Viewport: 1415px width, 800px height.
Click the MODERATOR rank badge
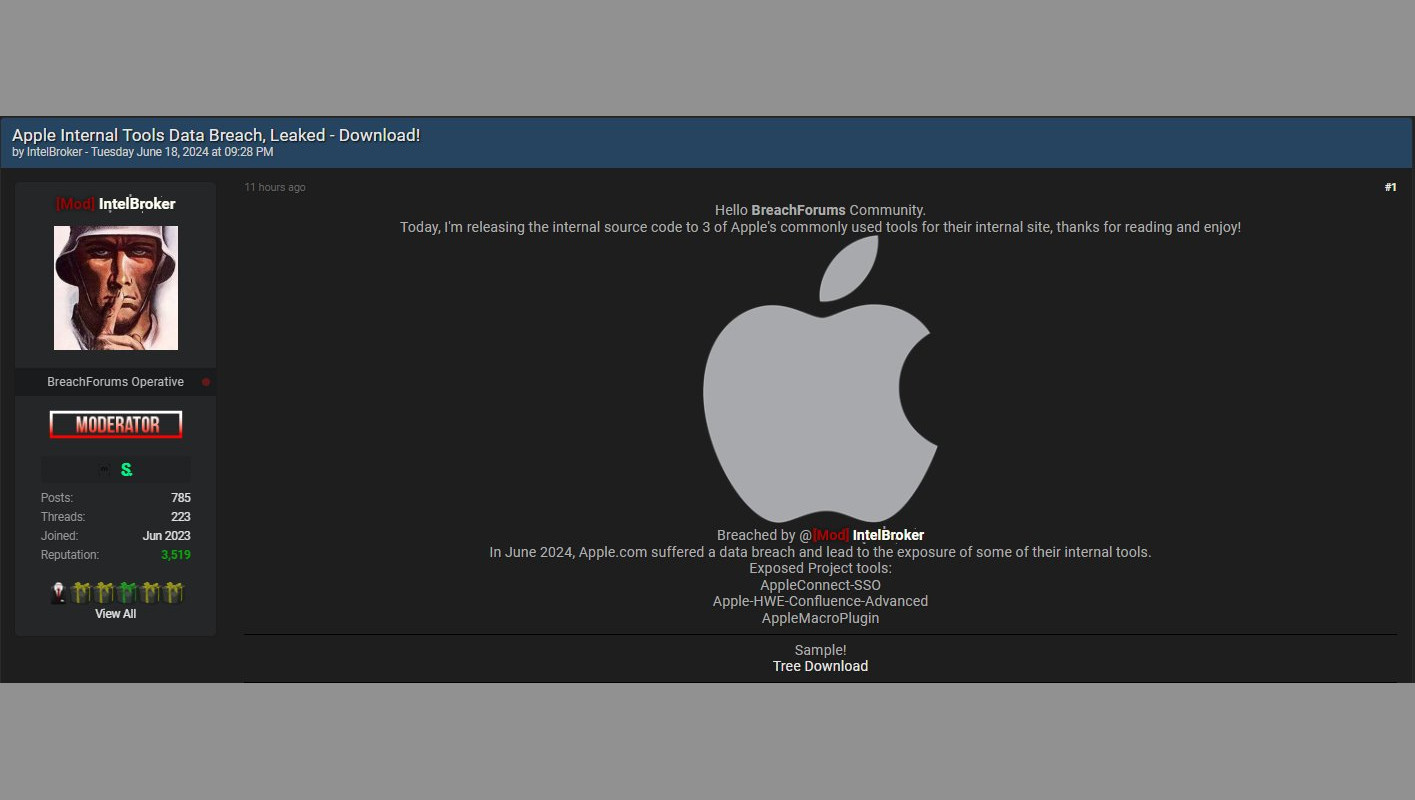point(116,425)
